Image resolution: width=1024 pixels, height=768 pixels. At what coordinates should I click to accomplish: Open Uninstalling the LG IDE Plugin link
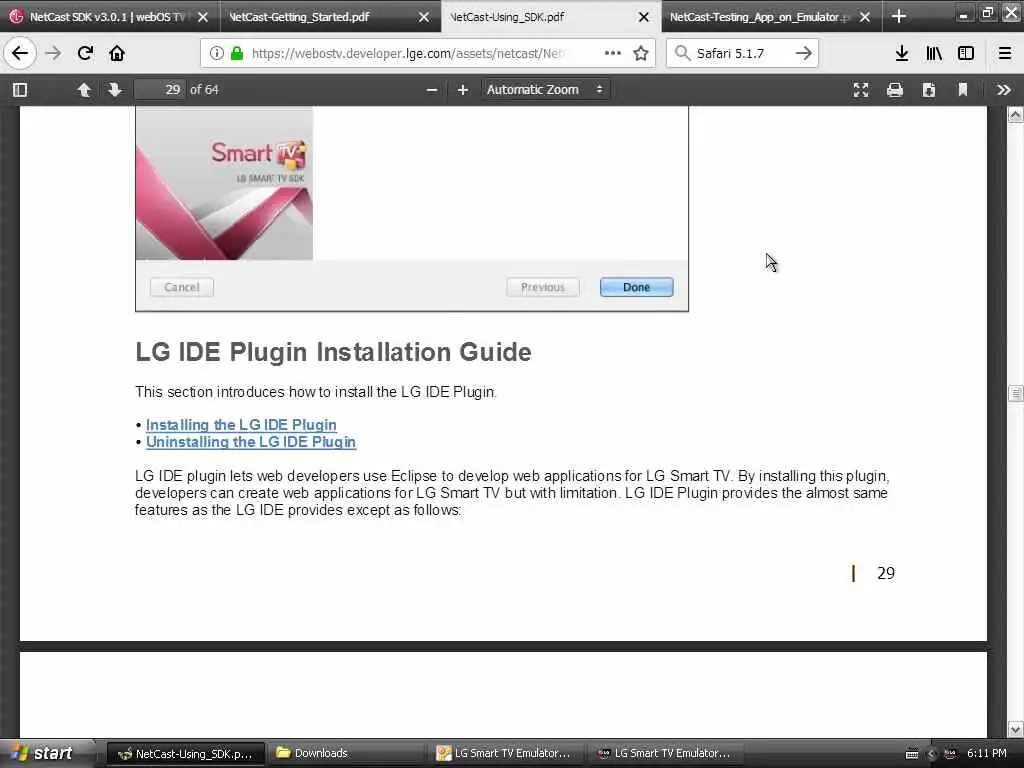[251, 442]
